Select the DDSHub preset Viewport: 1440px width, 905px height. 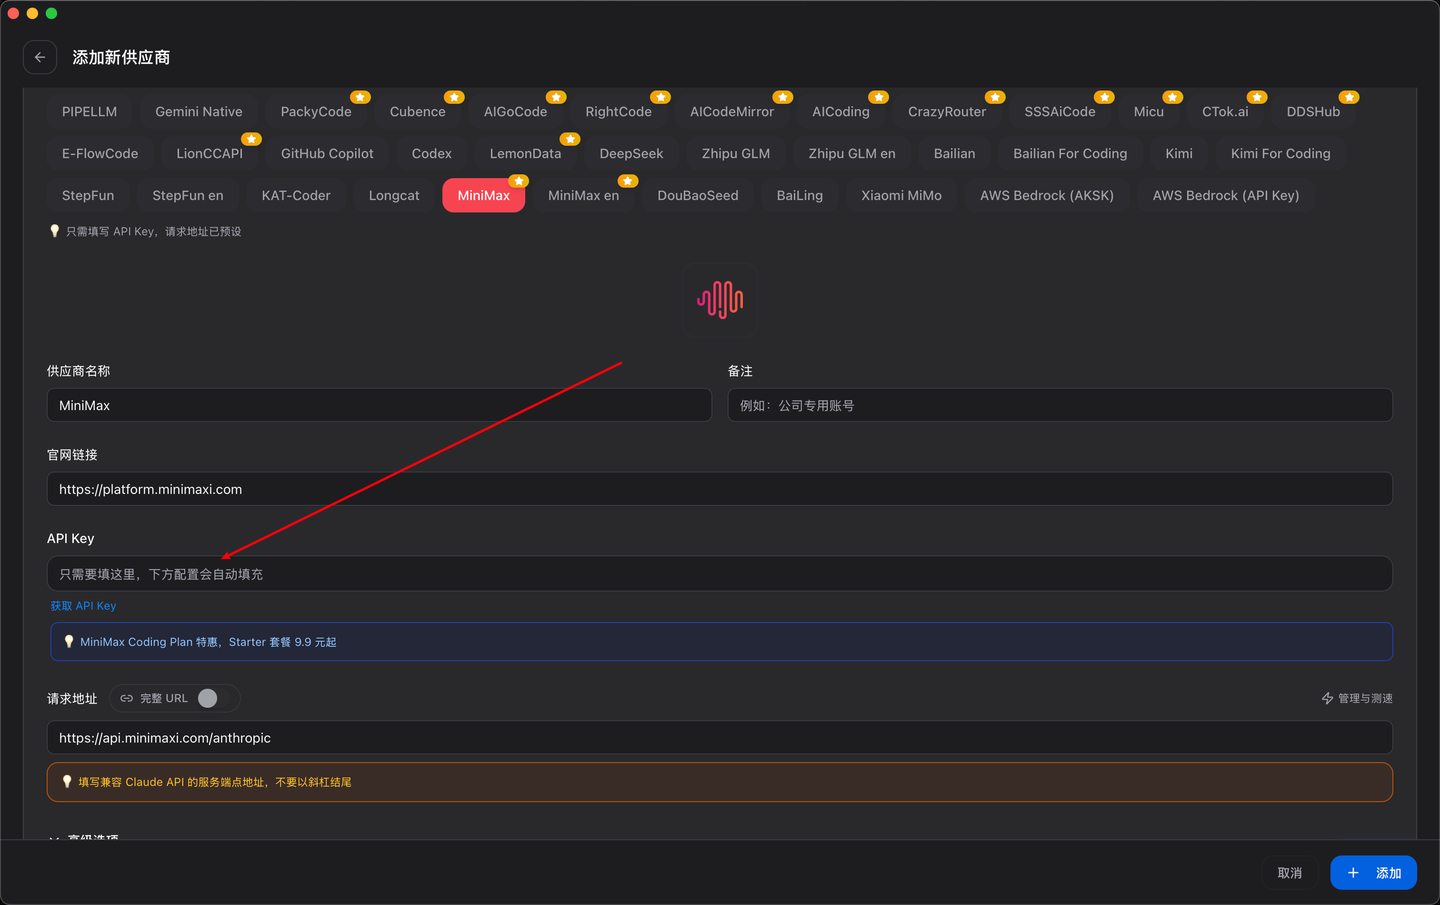(x=1313, y=112)
